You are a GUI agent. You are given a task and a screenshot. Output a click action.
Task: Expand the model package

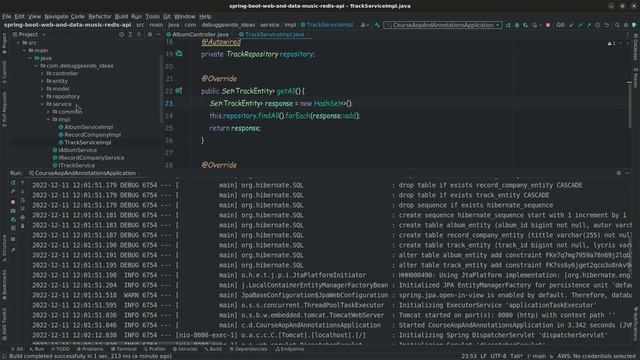pyautogui.click(x=42, y=89)
